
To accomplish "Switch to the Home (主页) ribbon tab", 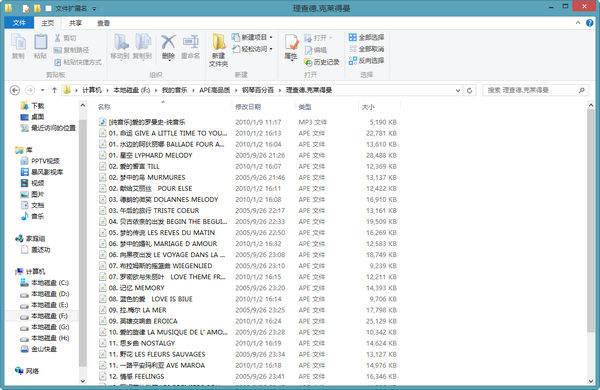I will (x=48, y=23).
